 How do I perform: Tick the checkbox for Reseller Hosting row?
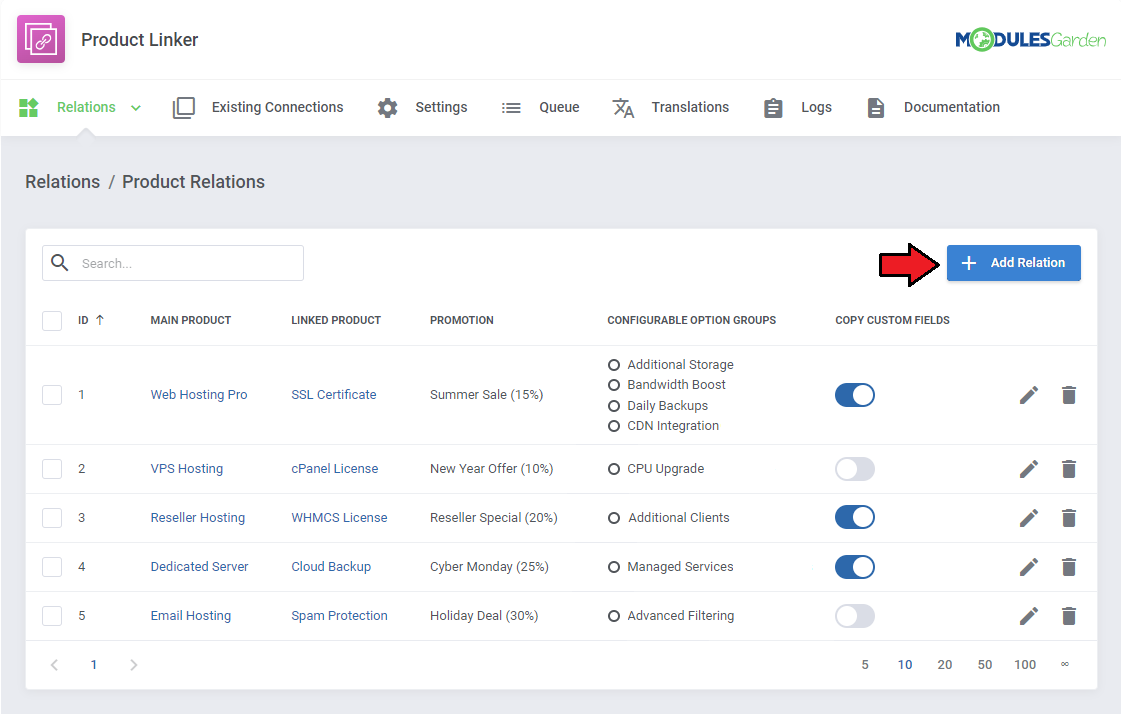click(x=52, y=518)
